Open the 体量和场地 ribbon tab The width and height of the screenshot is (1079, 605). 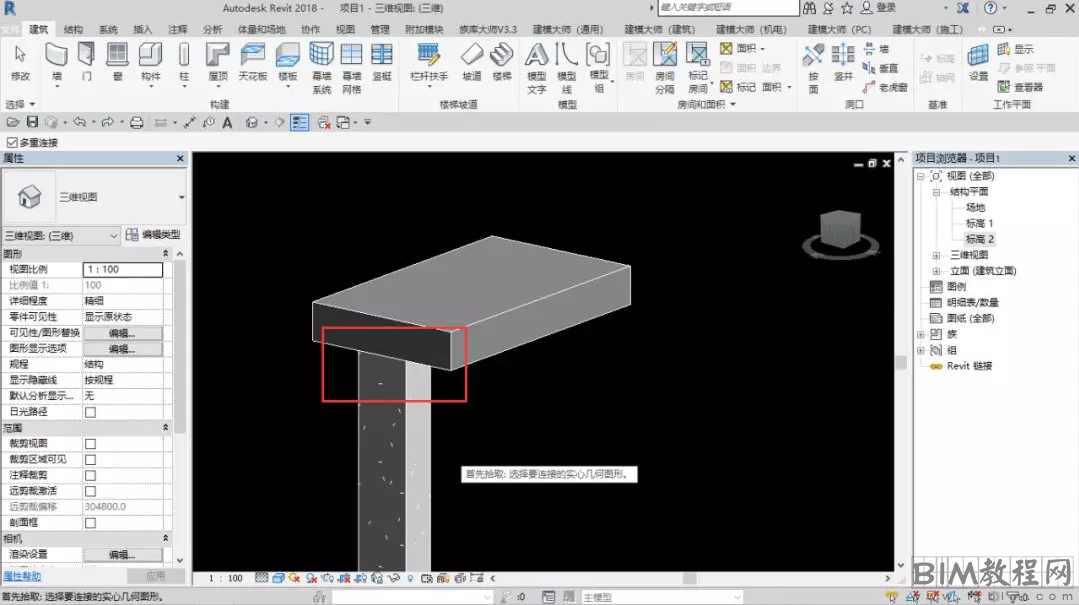point(261,29)
